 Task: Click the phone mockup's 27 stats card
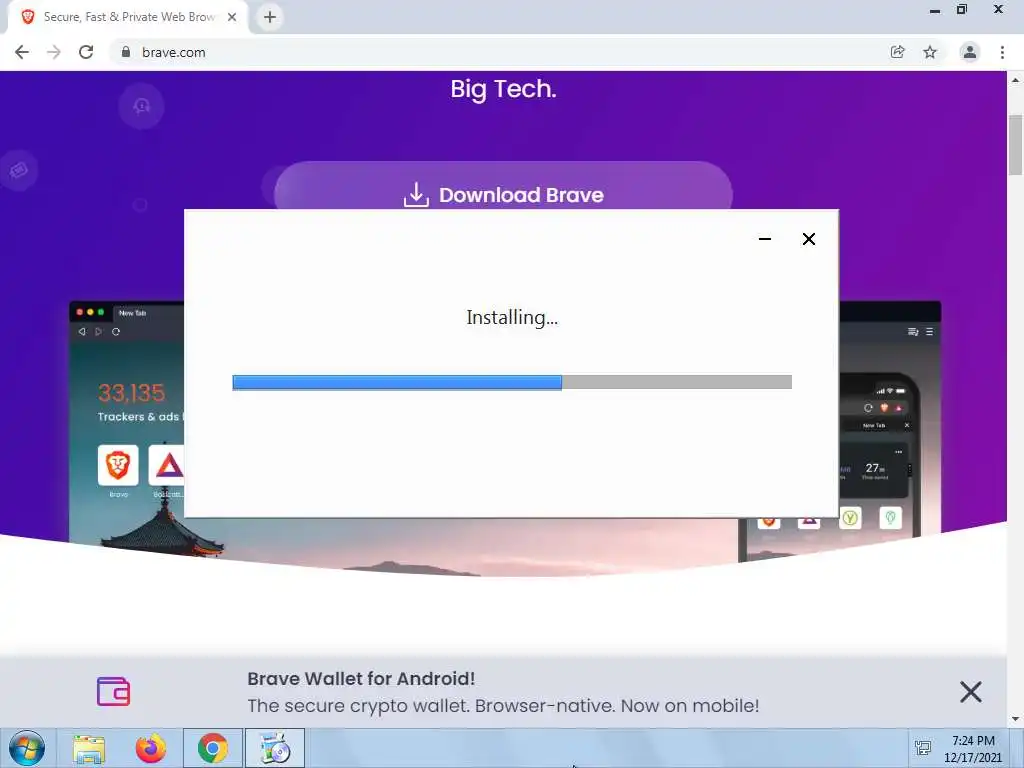(875, 471)
